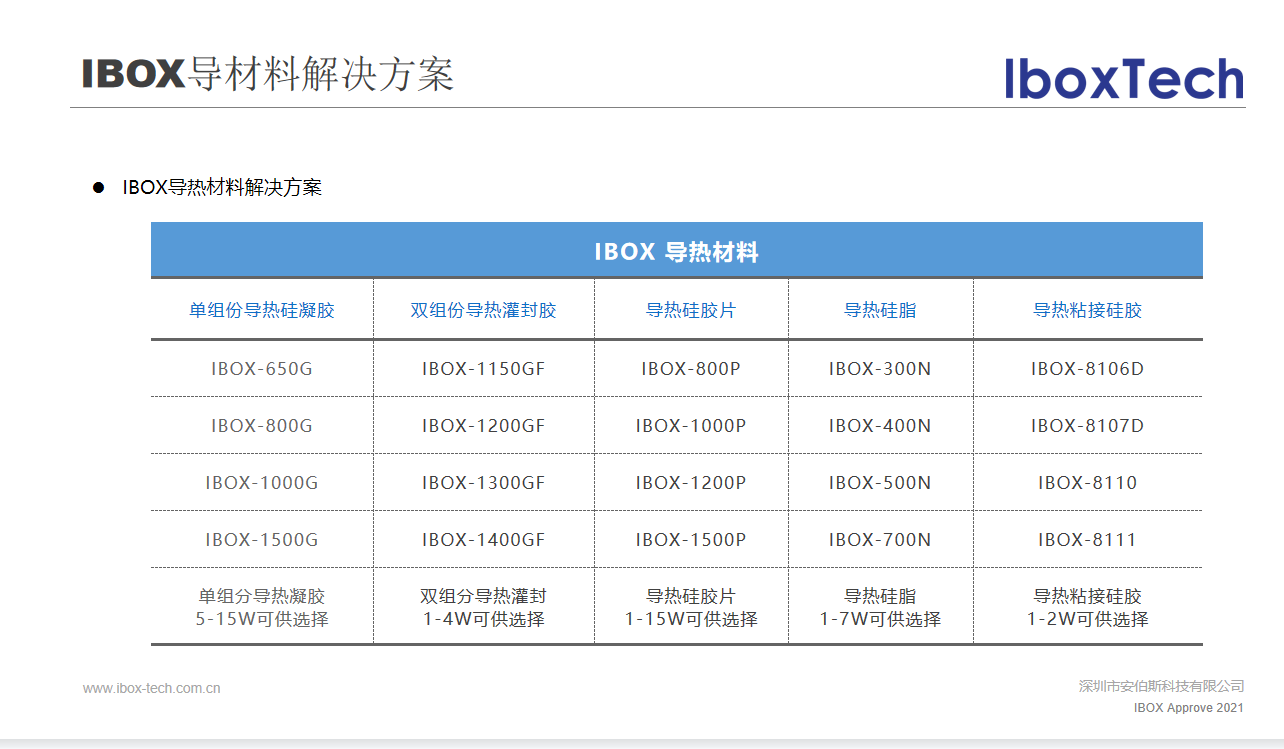Select the IBOX-650G cell
Image resolution: width=1284 pixels, height=749 pixels.
pos(262,369)
